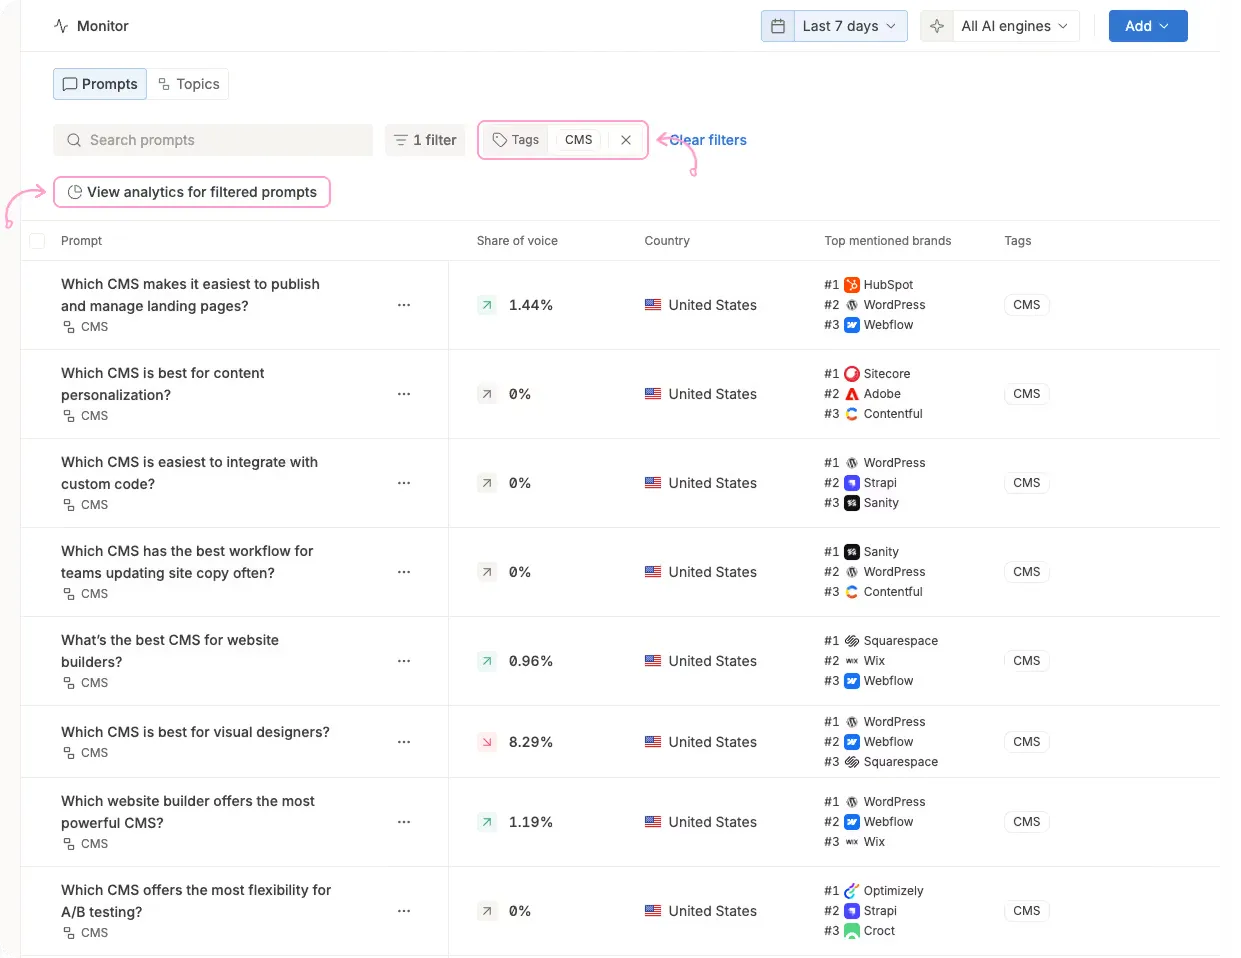Click the Adobe brand icon
Screen dimensions: 1241x958
[x=852, y=394]
